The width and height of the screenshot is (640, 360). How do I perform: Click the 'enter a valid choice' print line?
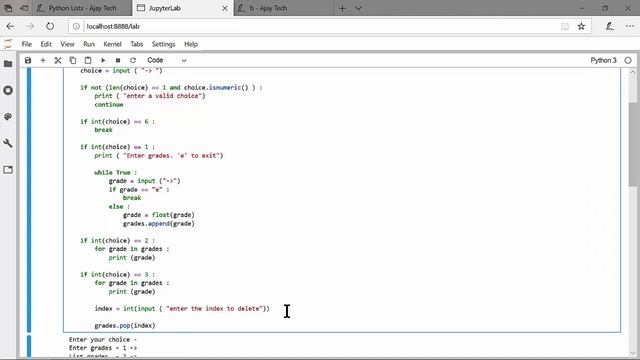point(150,96)
